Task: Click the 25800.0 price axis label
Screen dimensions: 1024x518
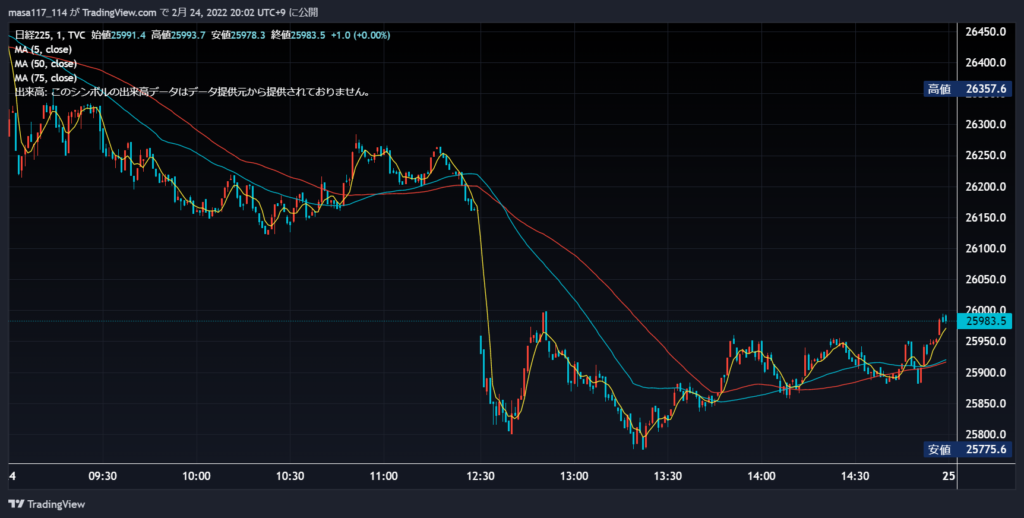Action: click(985, 435)
